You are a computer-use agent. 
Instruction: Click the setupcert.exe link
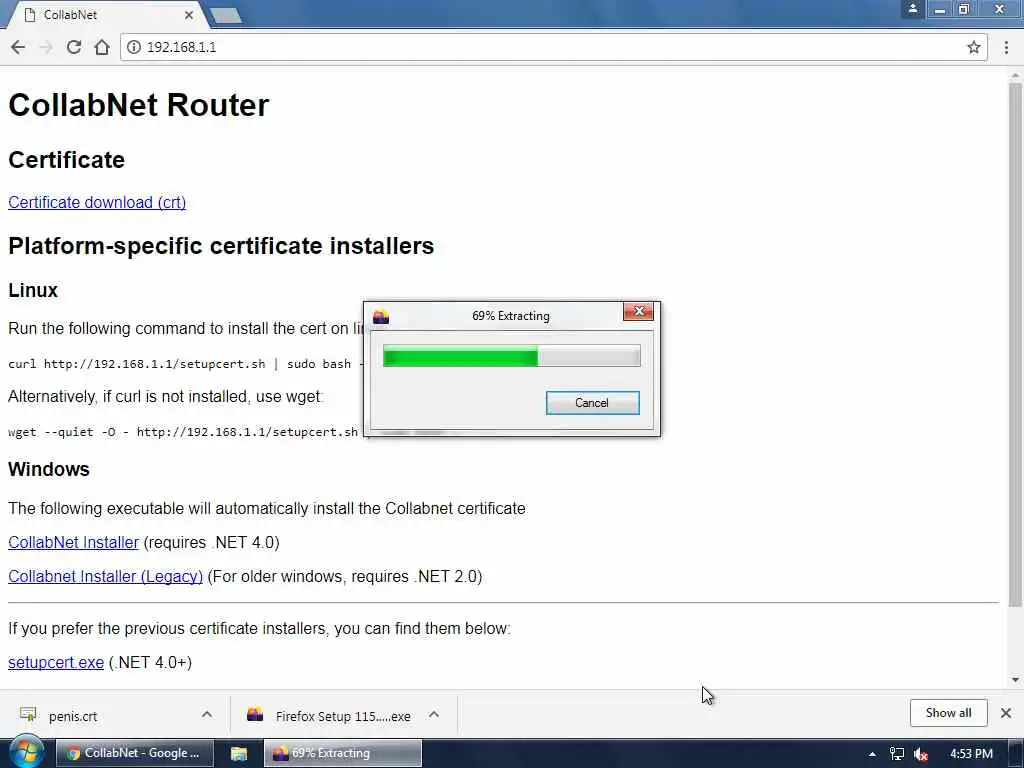[56, 663]
